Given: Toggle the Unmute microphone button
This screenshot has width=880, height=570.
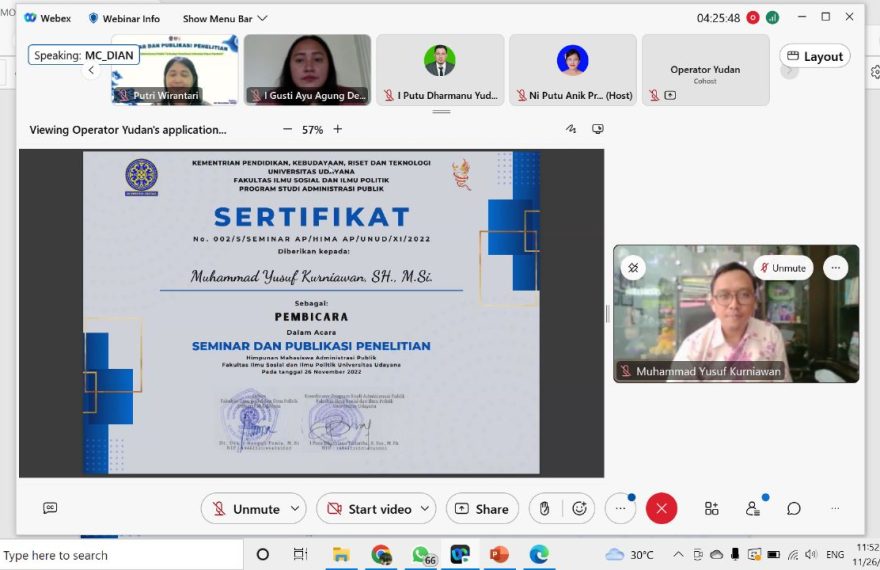Looking at the screenshot, I should [x=246, y=509].
